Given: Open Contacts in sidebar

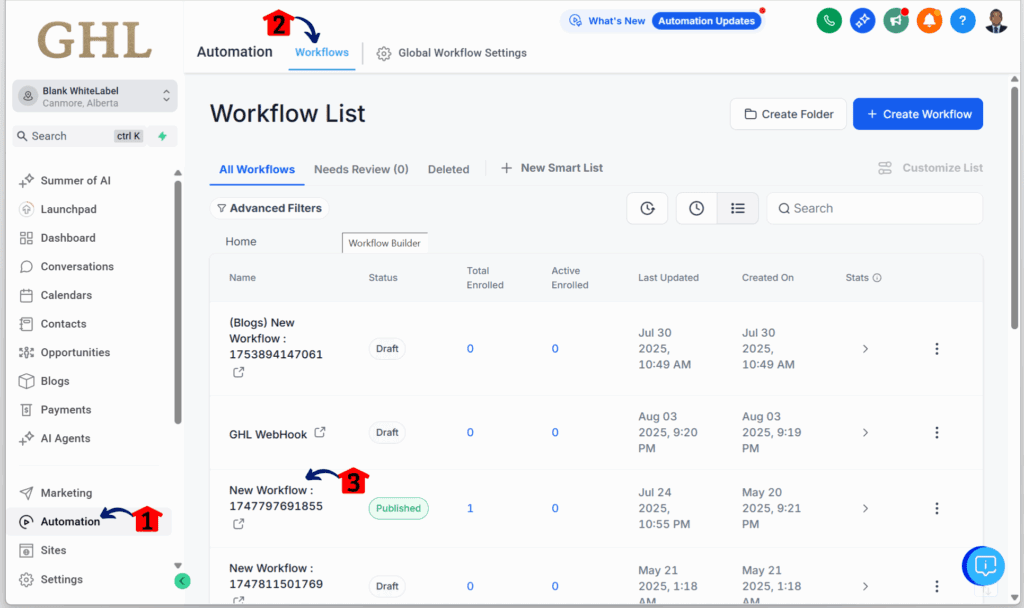Looking at the screenshot, I should (x=63, y=324).
